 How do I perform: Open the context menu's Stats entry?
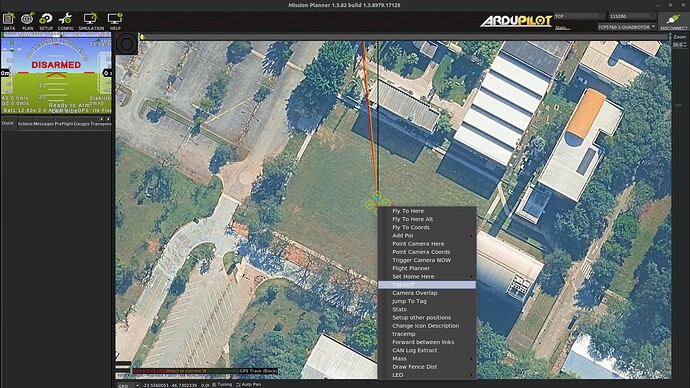427,309
